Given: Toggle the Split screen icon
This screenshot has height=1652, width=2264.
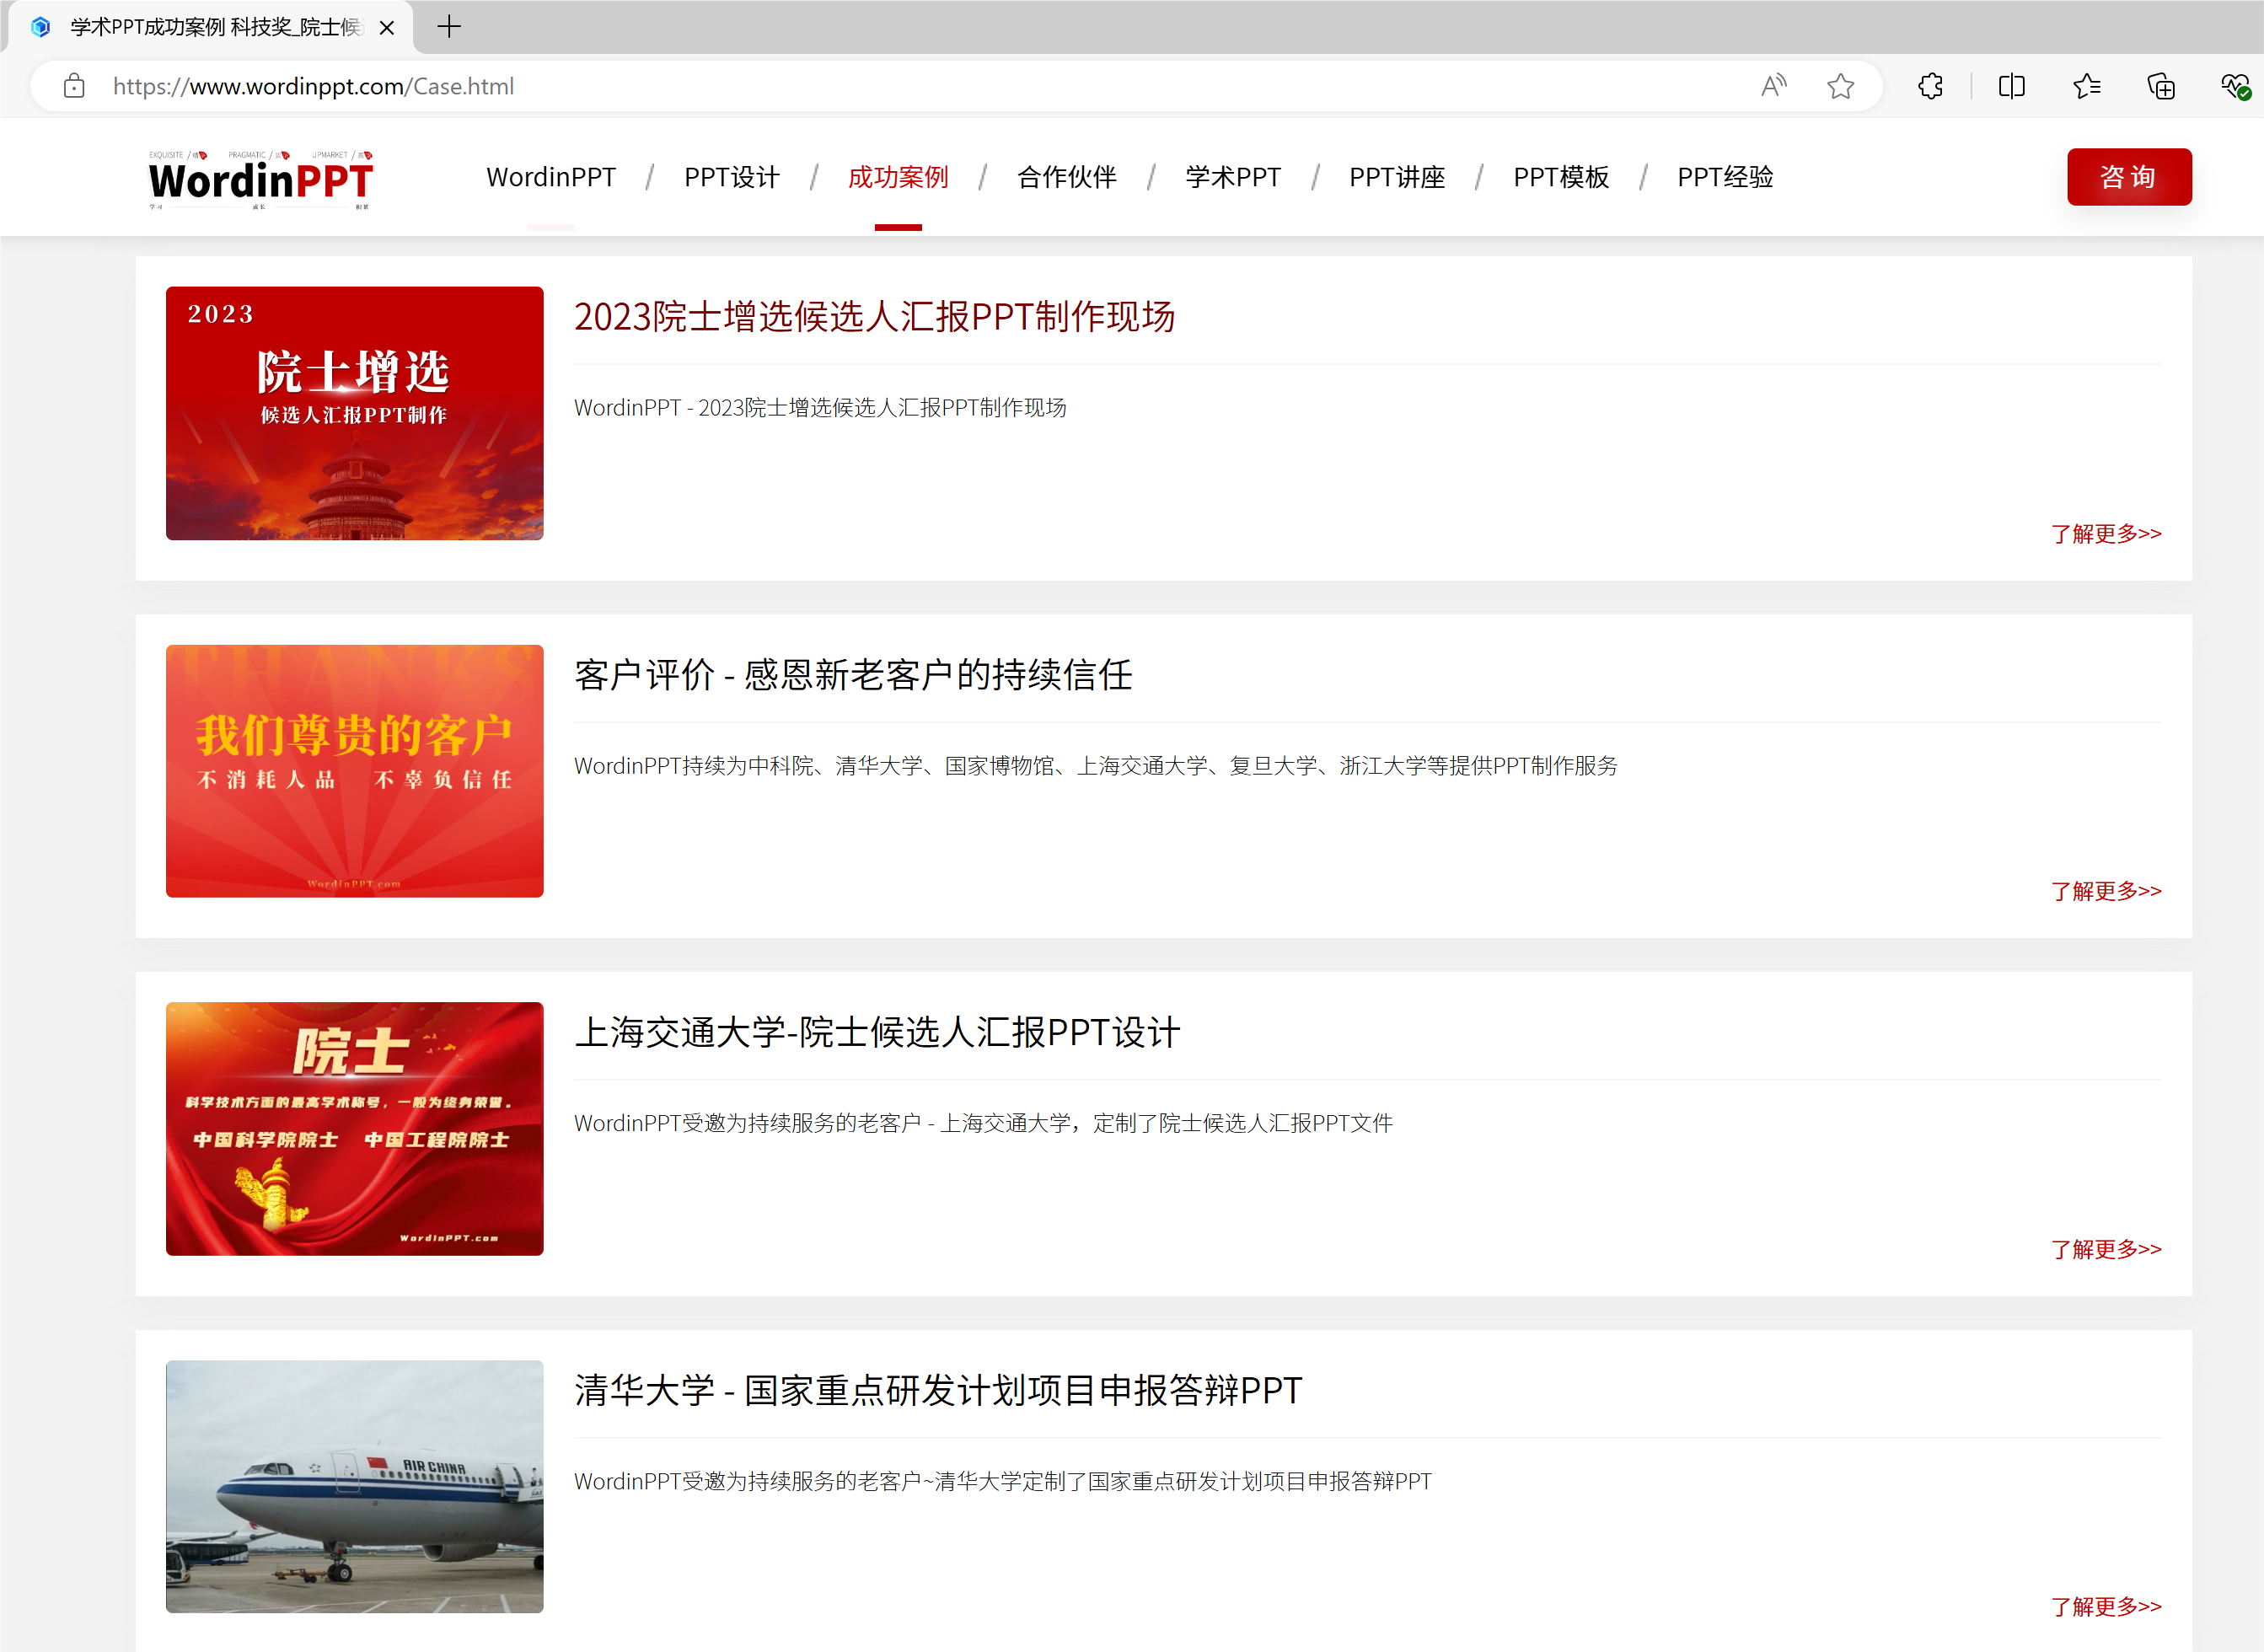Looking at the screenshot, I should [x=2011, y=86].
